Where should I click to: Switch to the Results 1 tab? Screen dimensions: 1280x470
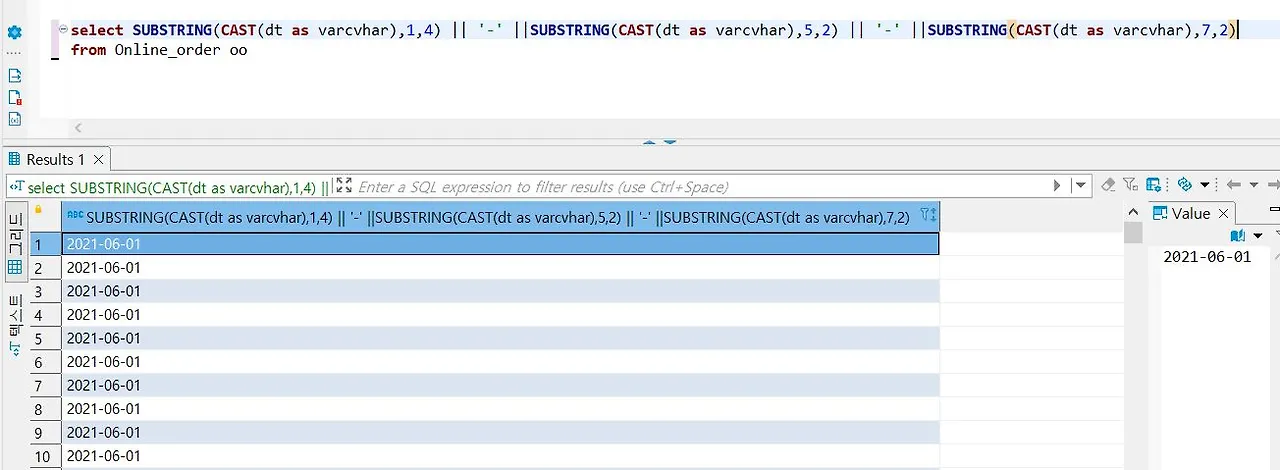pyautogui.click(x=56, y=159)
